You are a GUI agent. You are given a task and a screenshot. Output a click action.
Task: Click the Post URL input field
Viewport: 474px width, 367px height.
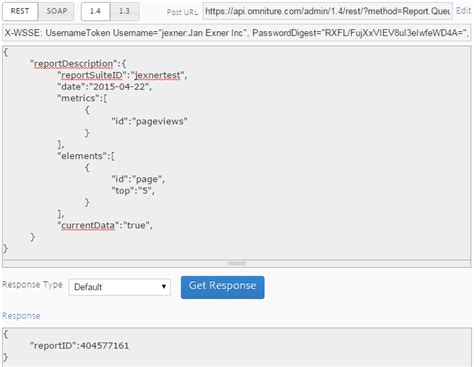327,11
